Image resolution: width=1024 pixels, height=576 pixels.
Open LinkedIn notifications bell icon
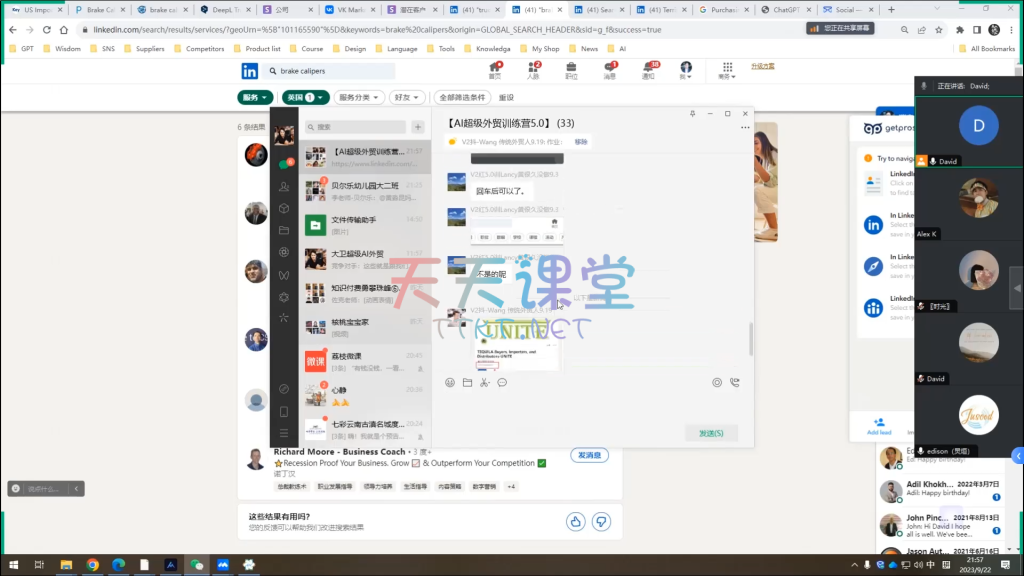coord(648,67)
